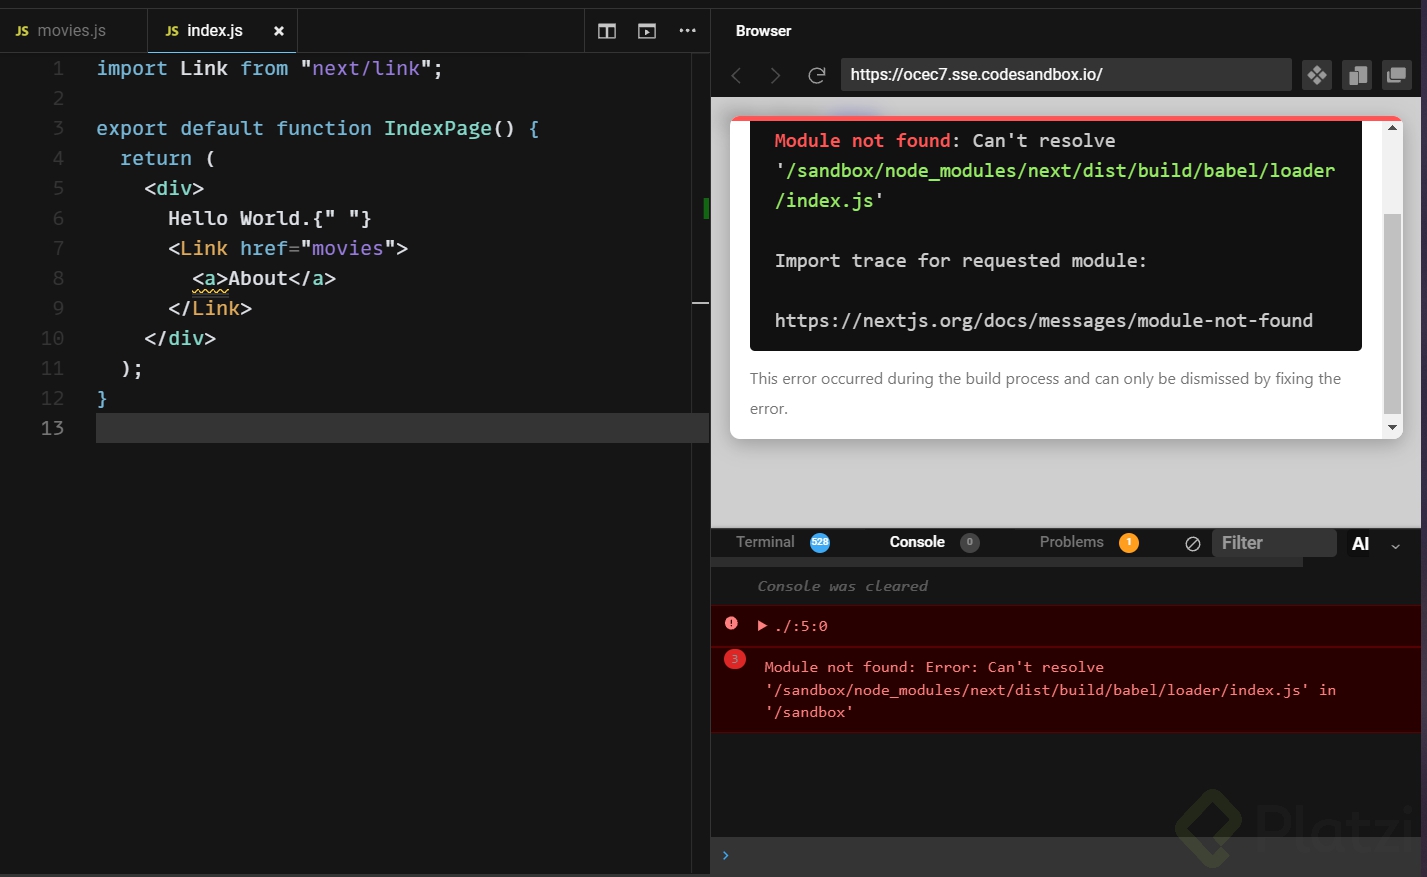Image resolution: width=1427 pixels, height=877 pixels.
Task: Refresh the browser preview
Action: pos(816,75)
